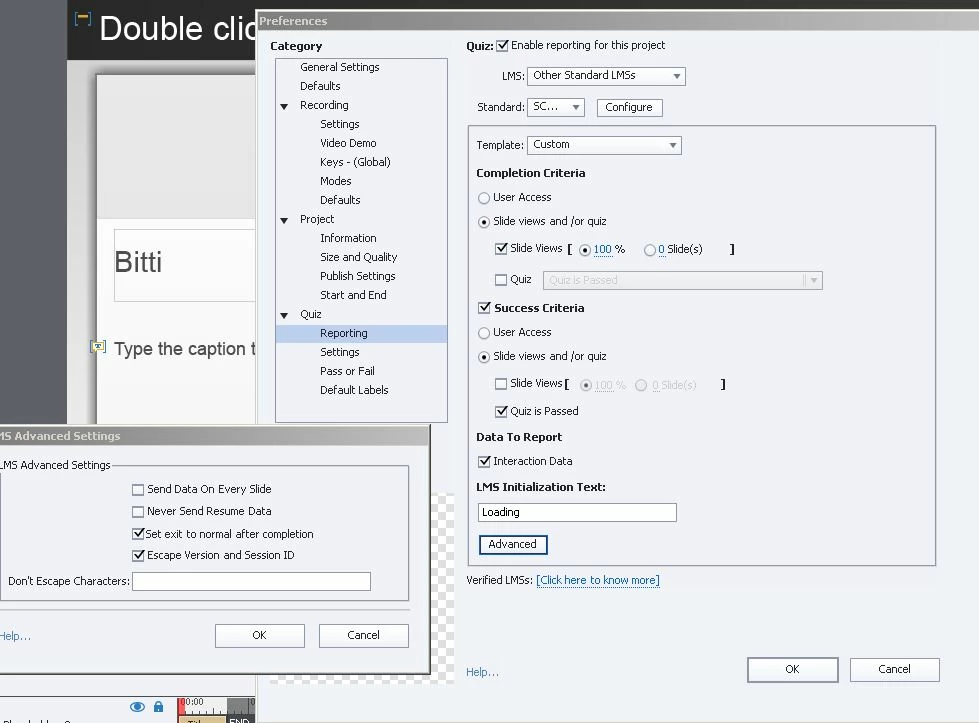Click Don't Escape Characters field
The width and height of the screenshot is (979, 723).
point(252,581)
